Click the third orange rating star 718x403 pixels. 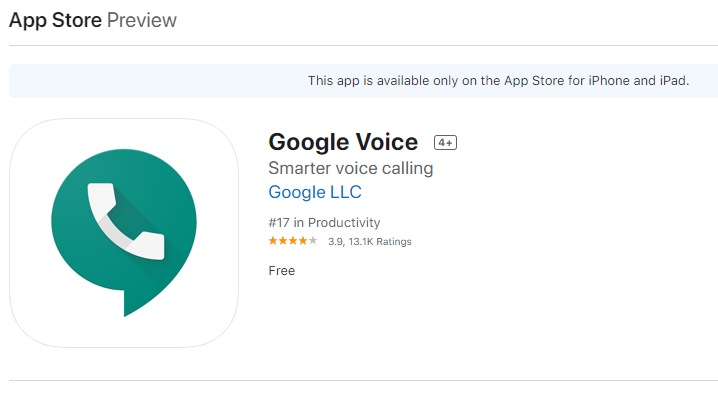[293, 241]
